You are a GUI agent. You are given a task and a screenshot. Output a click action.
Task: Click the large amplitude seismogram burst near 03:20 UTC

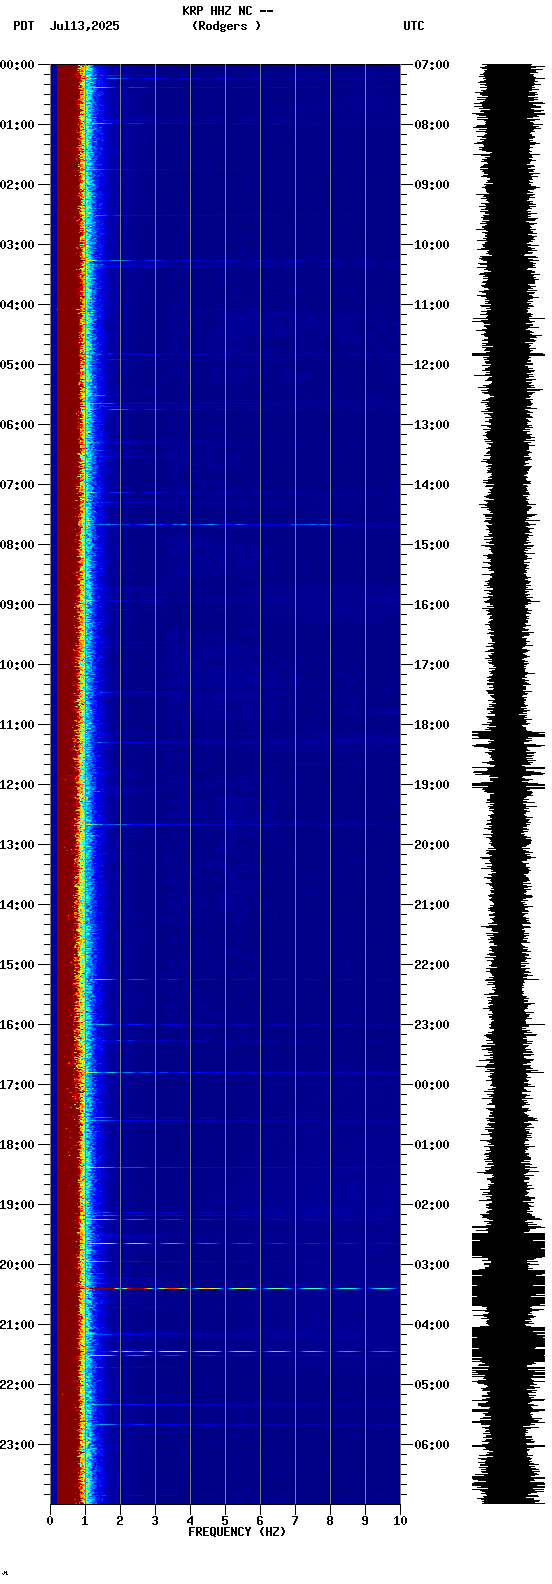click(x=509, y=1290)
